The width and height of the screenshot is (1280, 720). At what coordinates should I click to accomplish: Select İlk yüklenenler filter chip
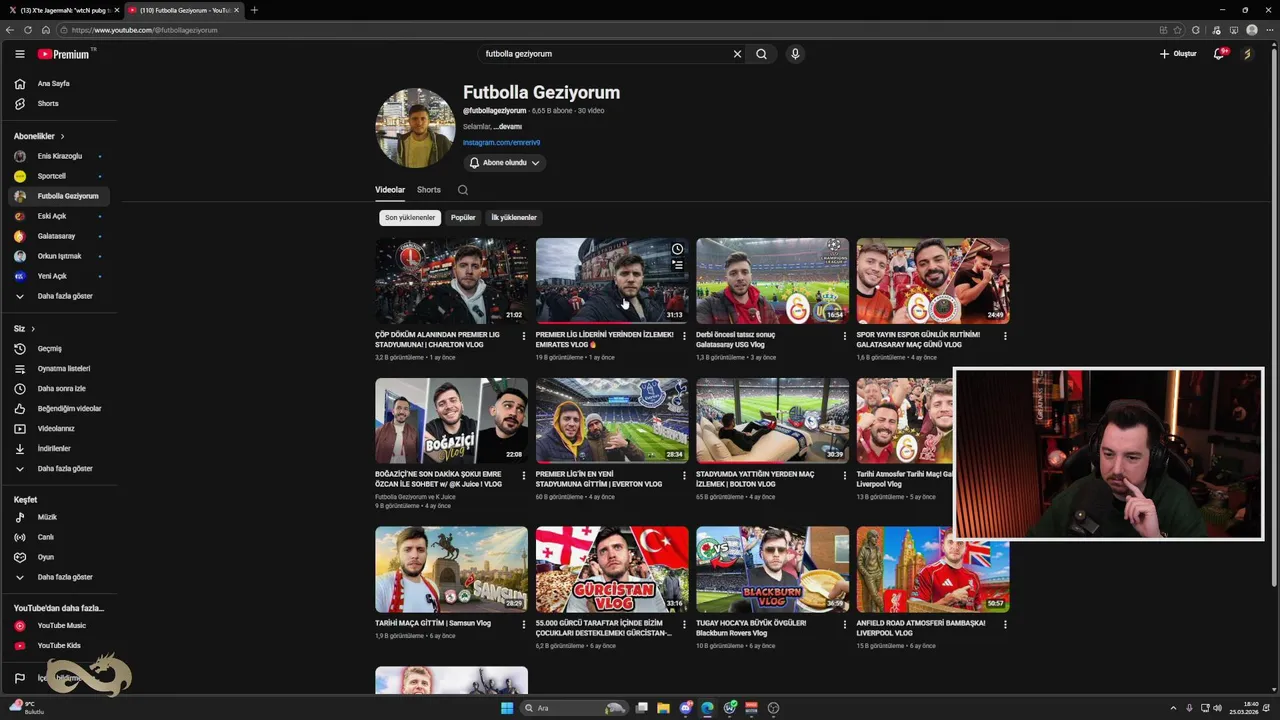click(514, 217)
